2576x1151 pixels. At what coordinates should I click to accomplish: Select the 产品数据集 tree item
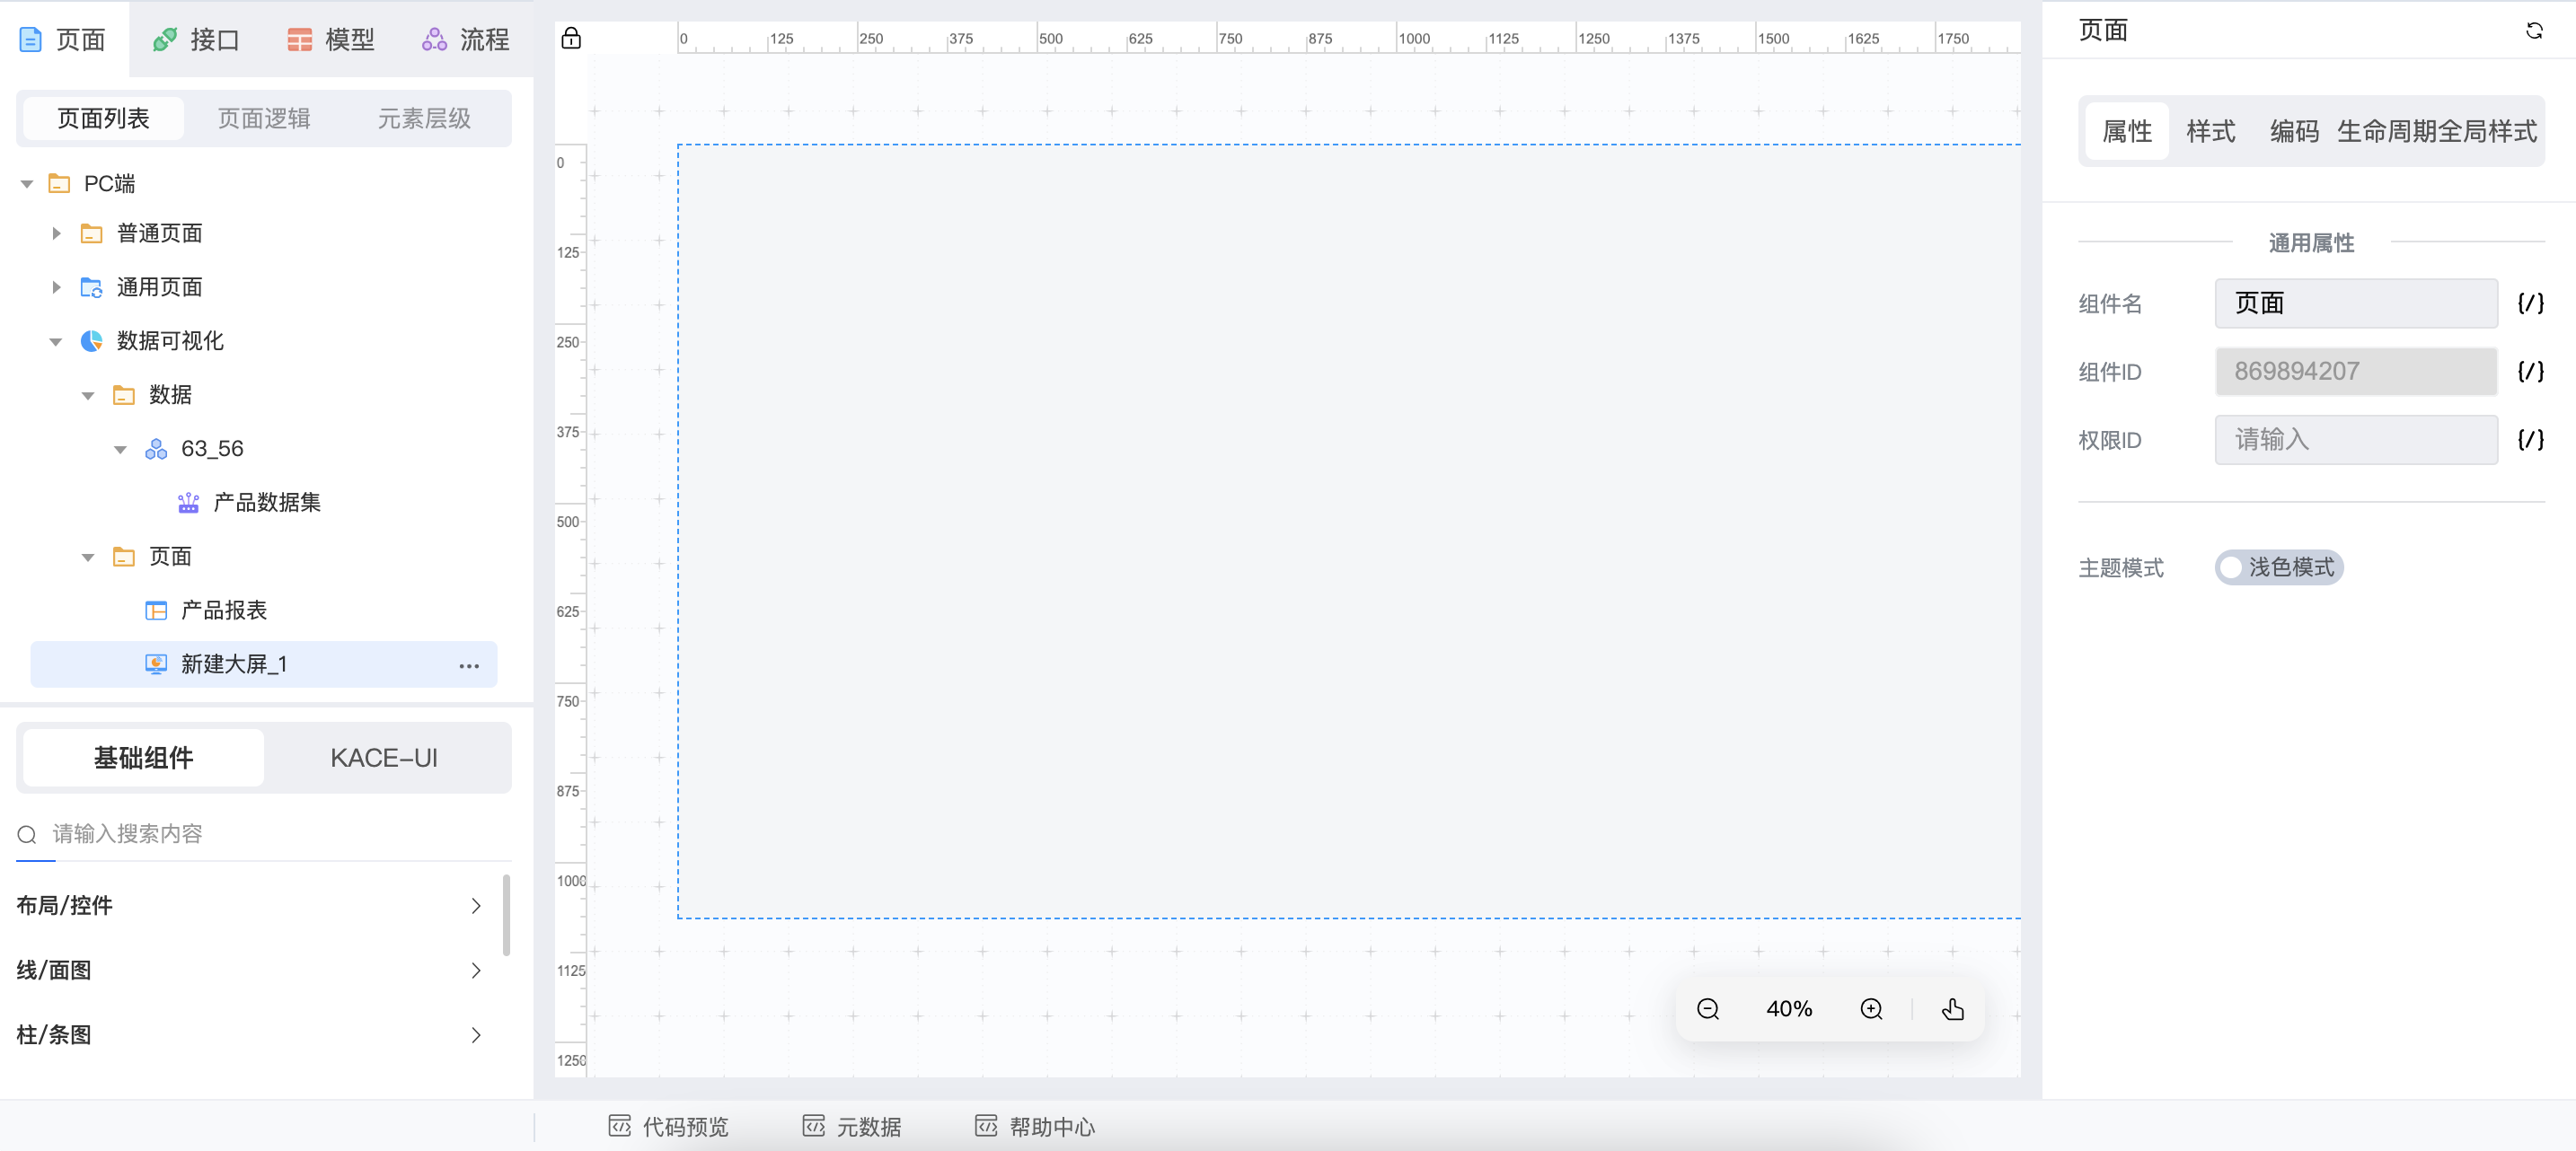267,503
